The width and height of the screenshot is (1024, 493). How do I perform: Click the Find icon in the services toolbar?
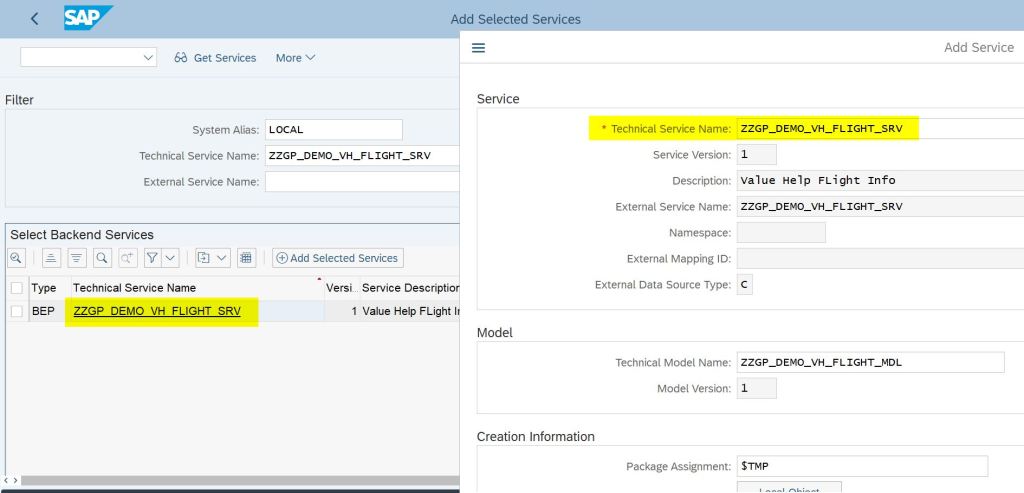[x=102, y=258]
